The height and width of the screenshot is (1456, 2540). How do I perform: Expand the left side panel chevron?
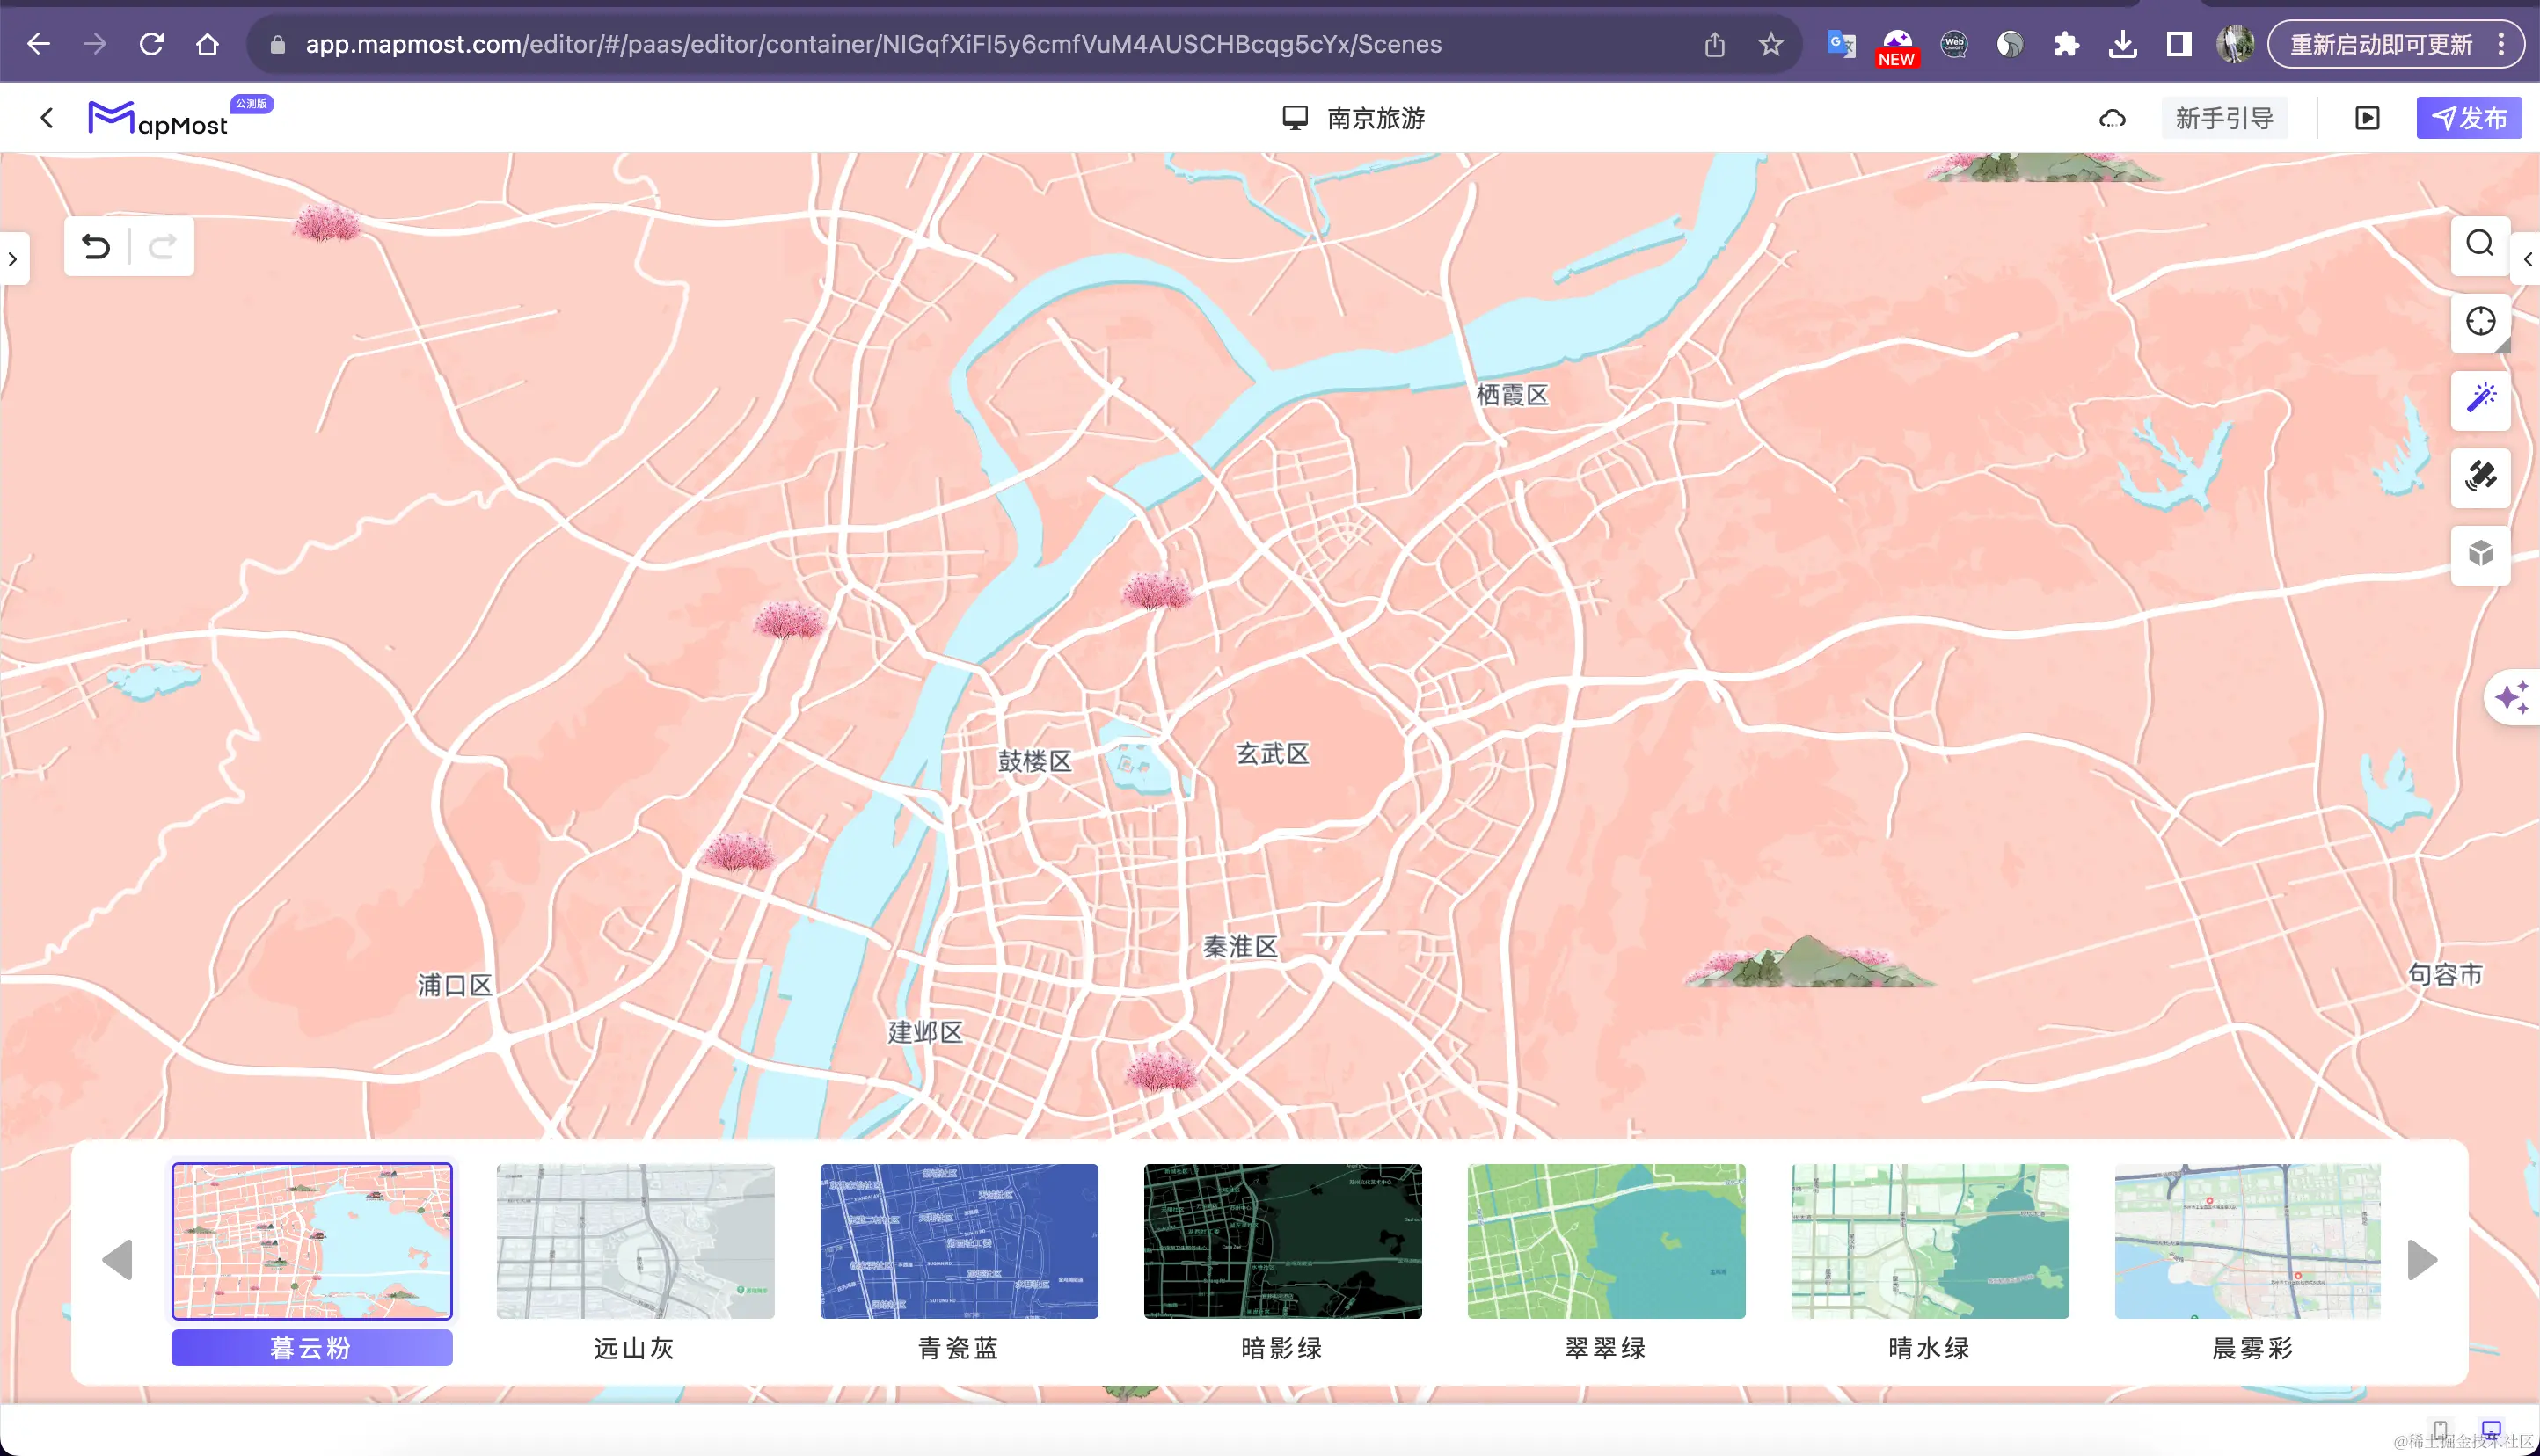(13, 259)
